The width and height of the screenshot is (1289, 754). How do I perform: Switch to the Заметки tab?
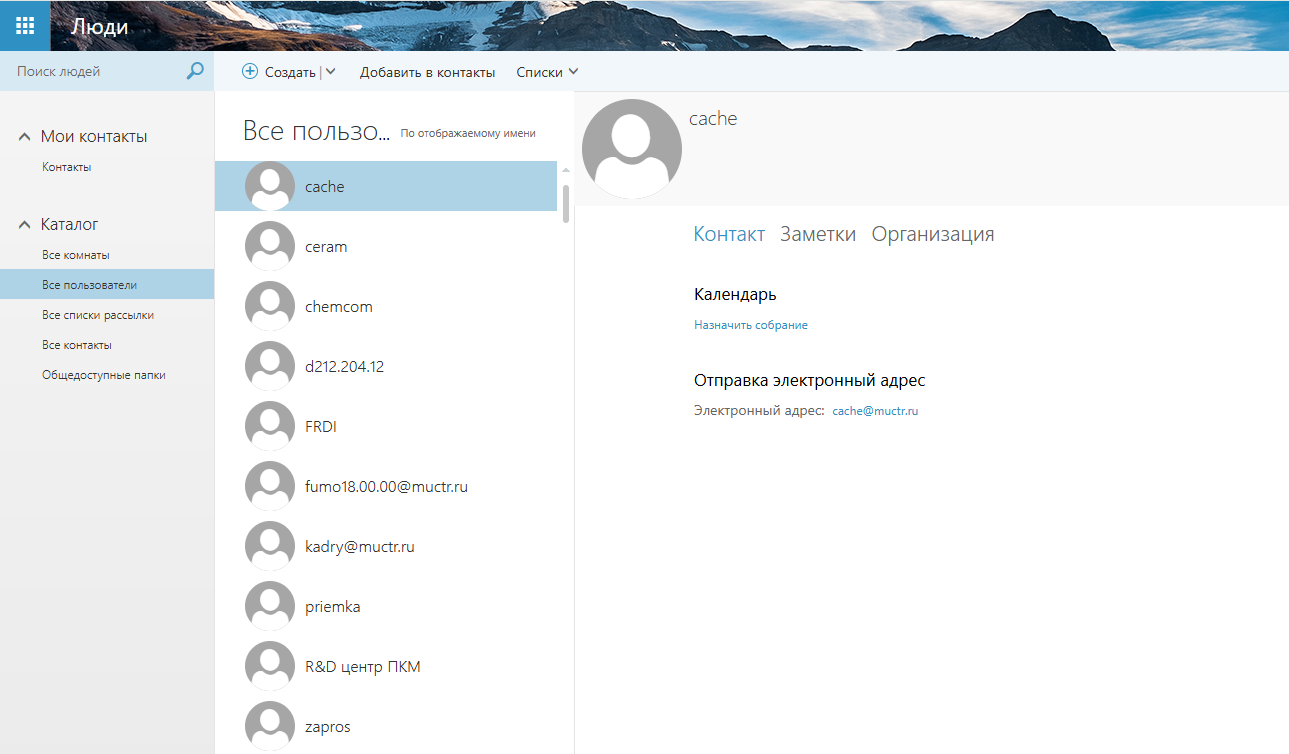point(818,234)
